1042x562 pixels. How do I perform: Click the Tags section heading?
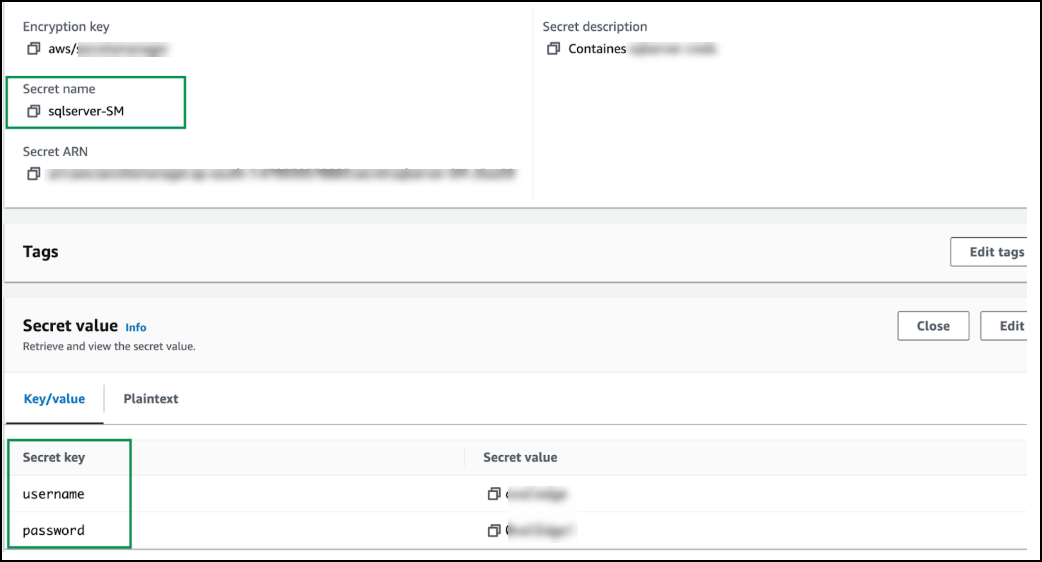point(41,252)
